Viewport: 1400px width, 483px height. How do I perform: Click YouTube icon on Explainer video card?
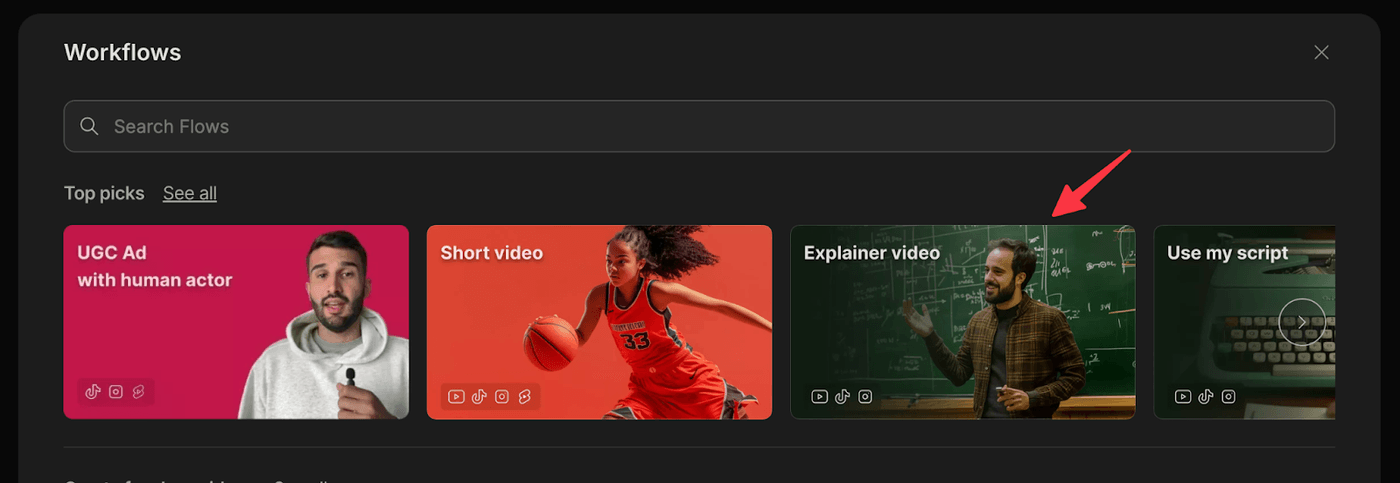point(819,397)
